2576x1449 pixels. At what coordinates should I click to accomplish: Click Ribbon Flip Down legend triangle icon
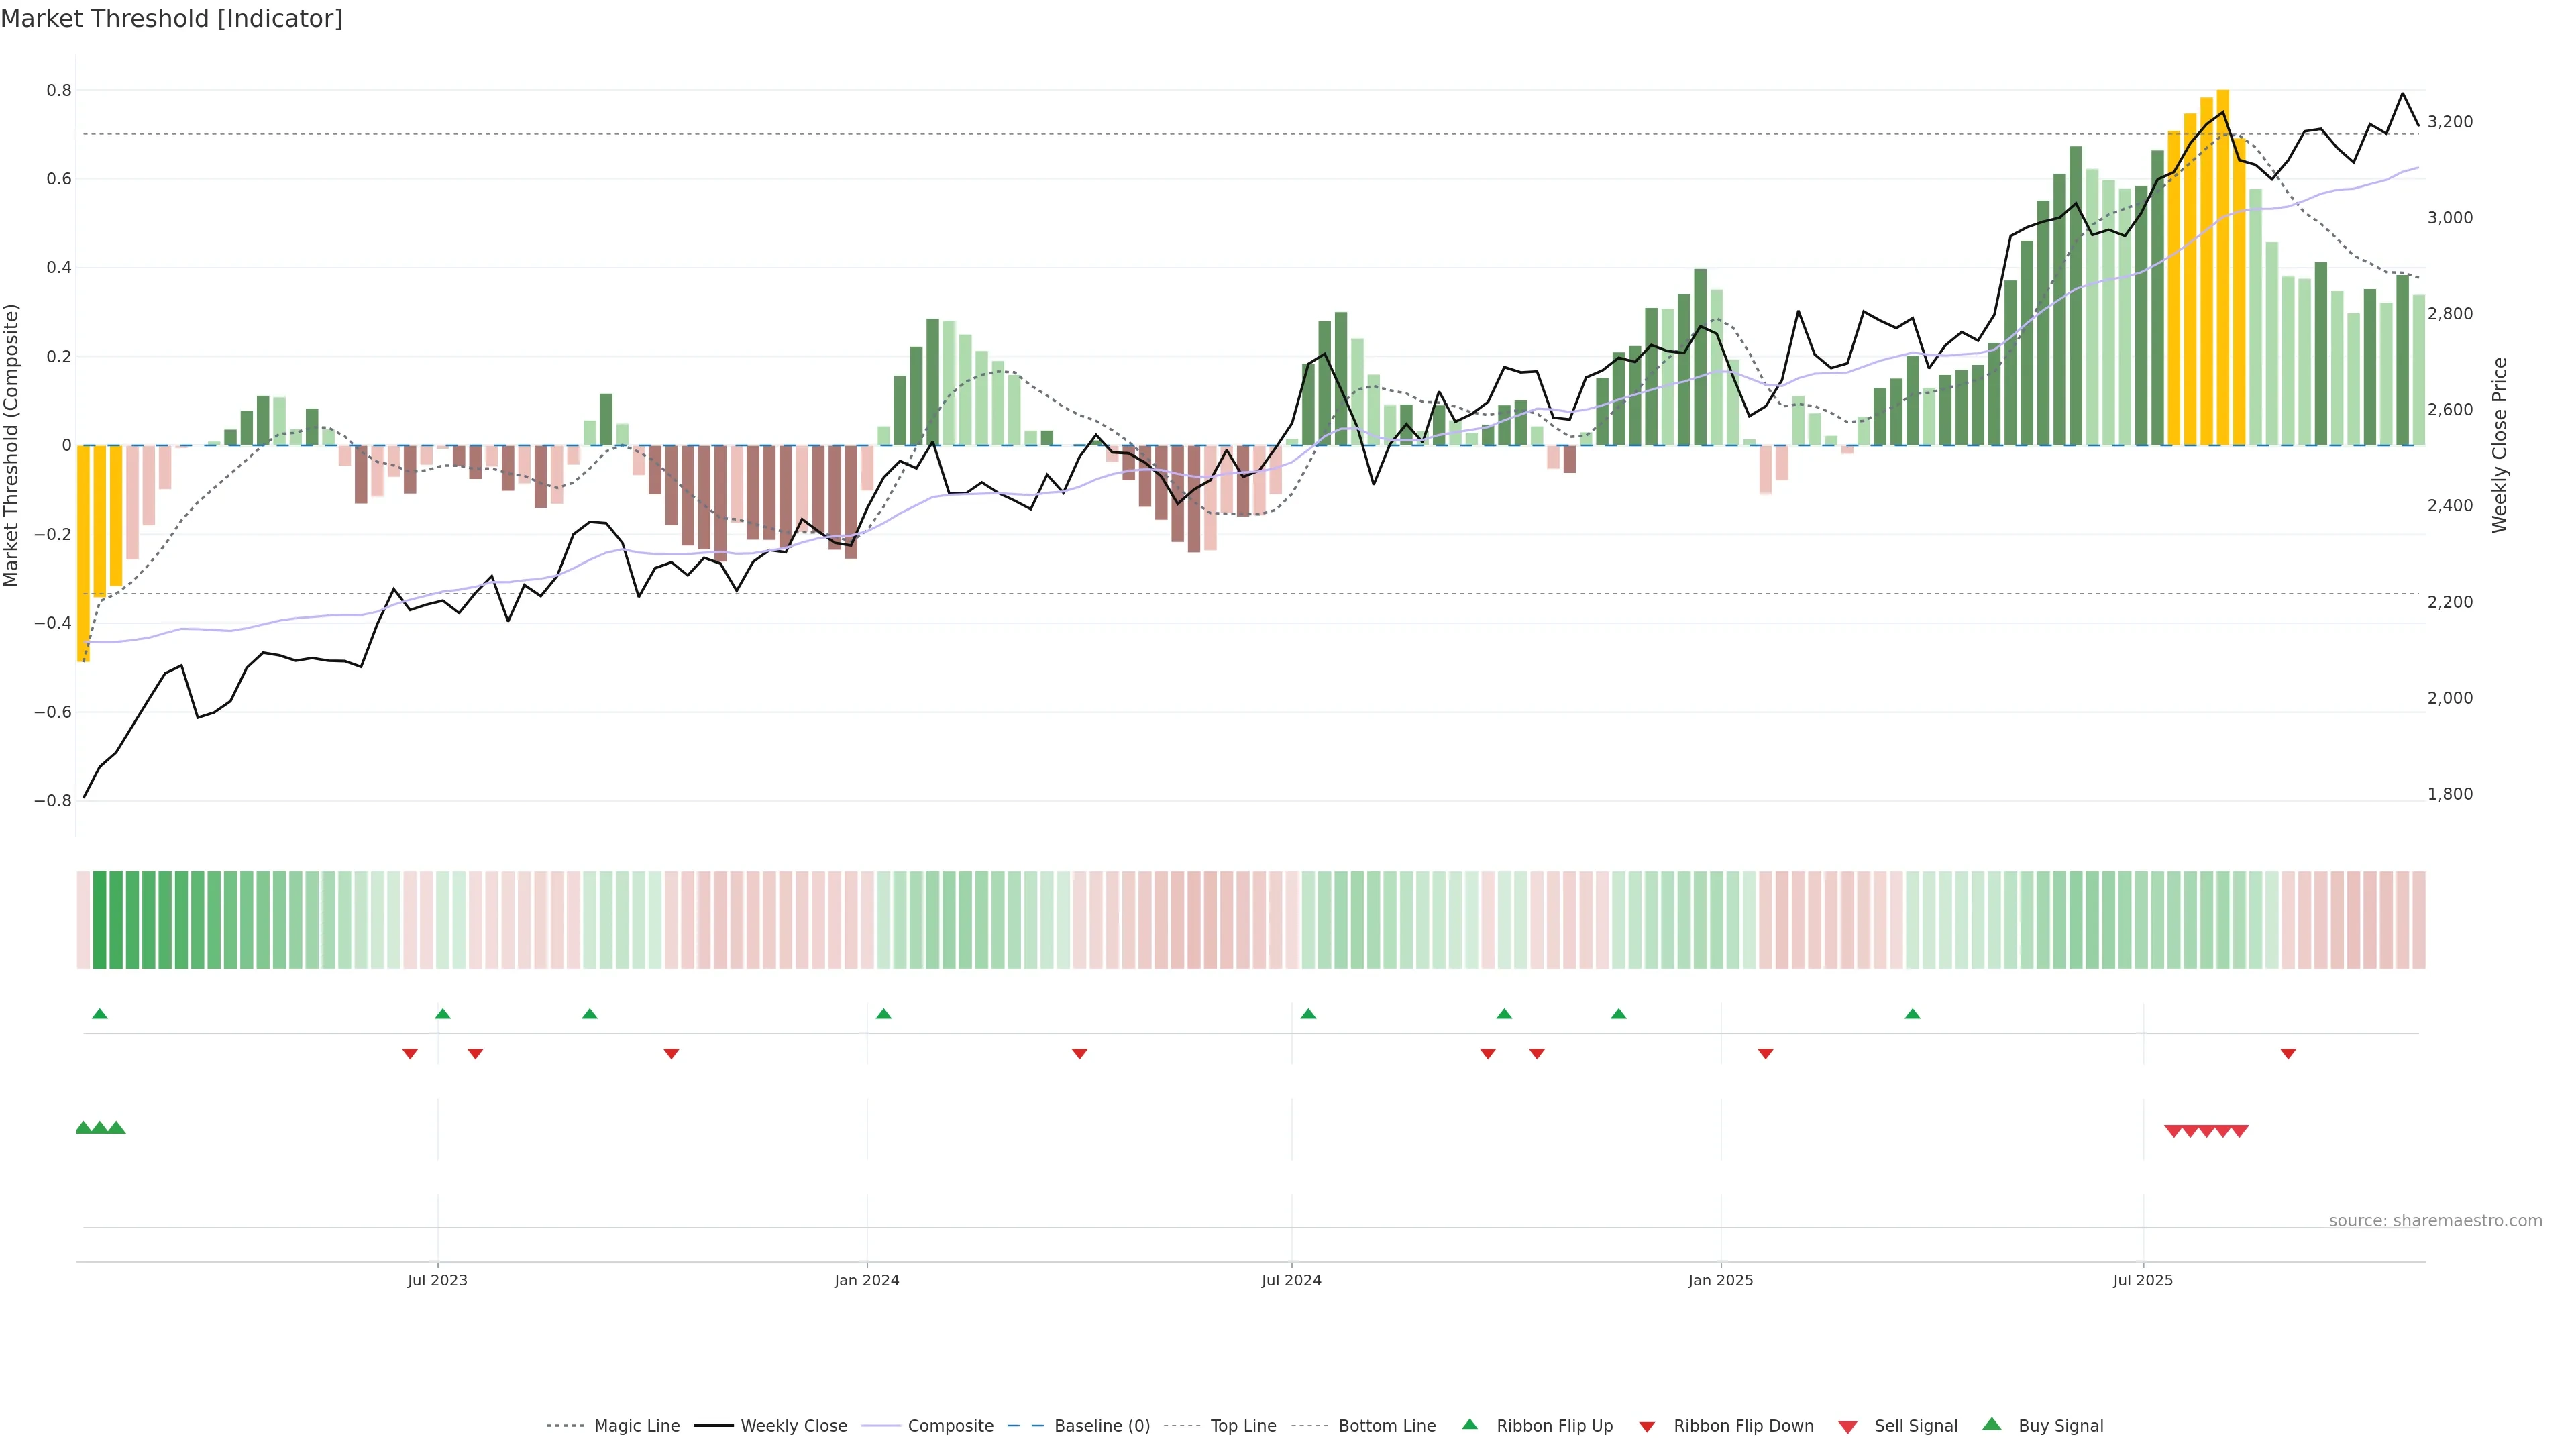coord(1647,1427)
